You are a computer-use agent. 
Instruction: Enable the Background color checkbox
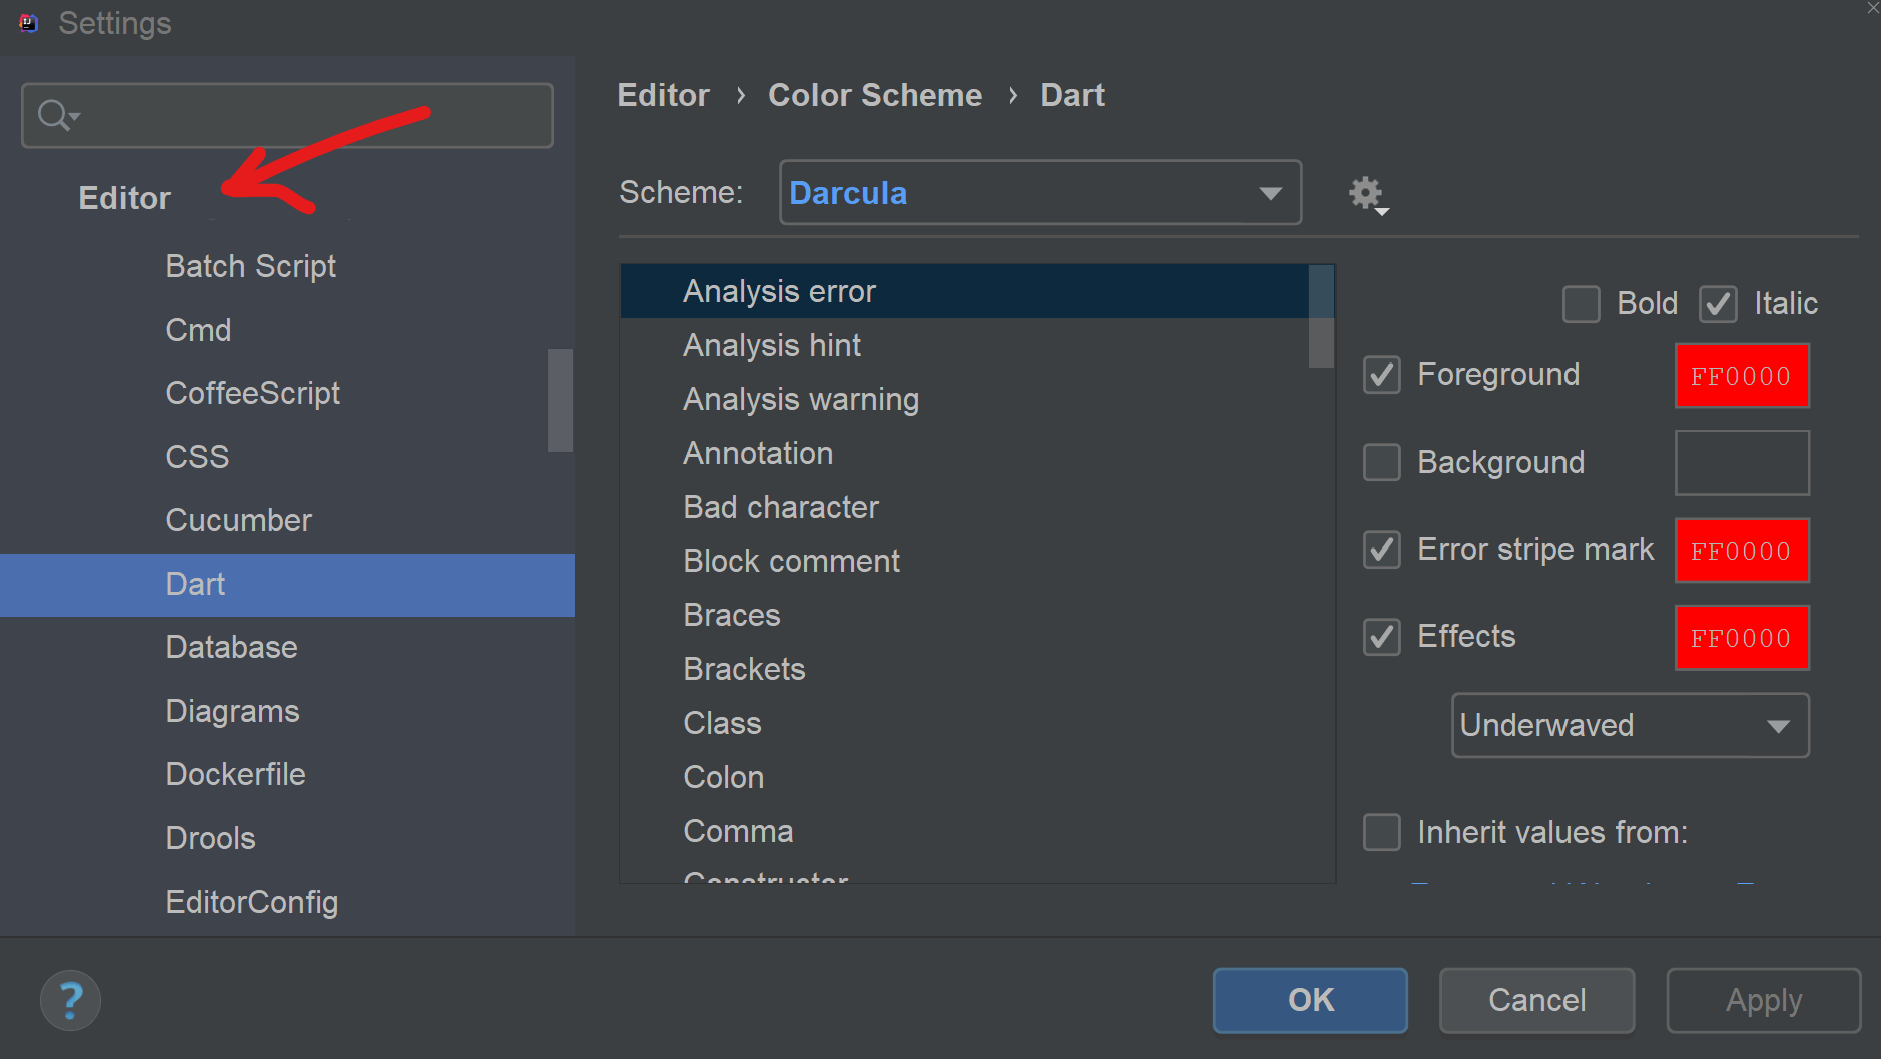1382,462
